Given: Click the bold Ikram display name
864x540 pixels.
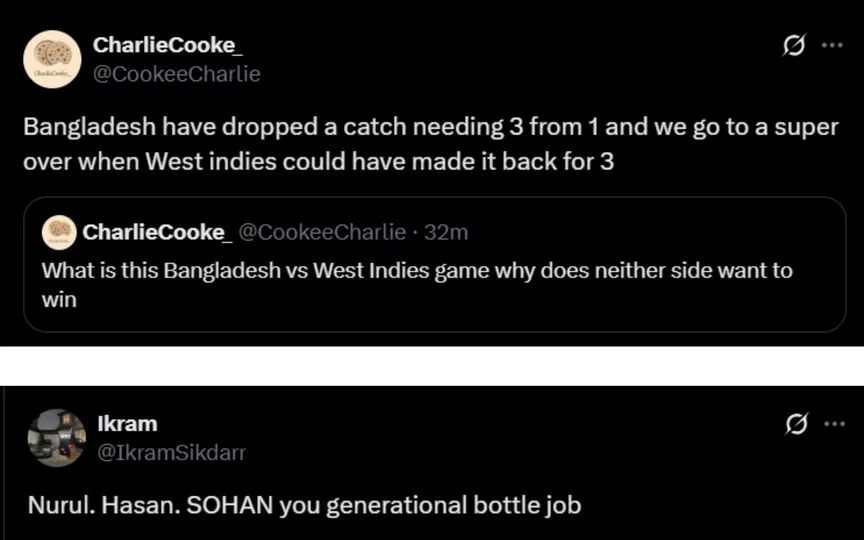Looking at the screenshot, I should 126,423.
